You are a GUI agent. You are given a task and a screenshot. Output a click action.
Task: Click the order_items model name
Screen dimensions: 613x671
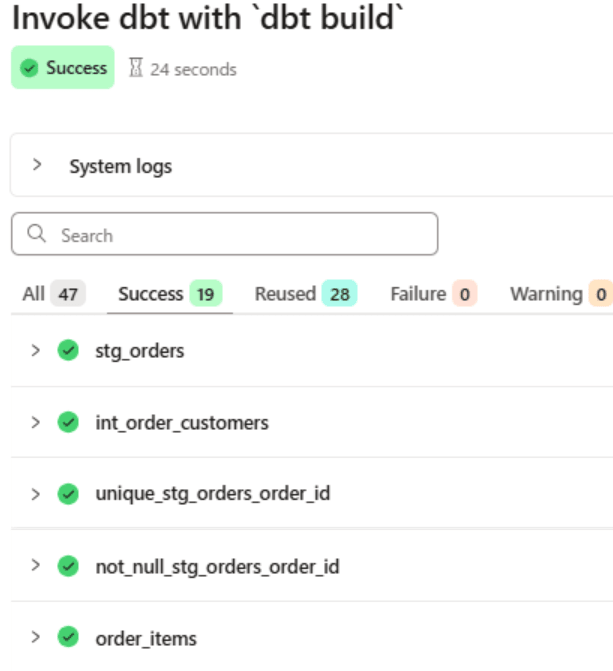tap(146, 639)
